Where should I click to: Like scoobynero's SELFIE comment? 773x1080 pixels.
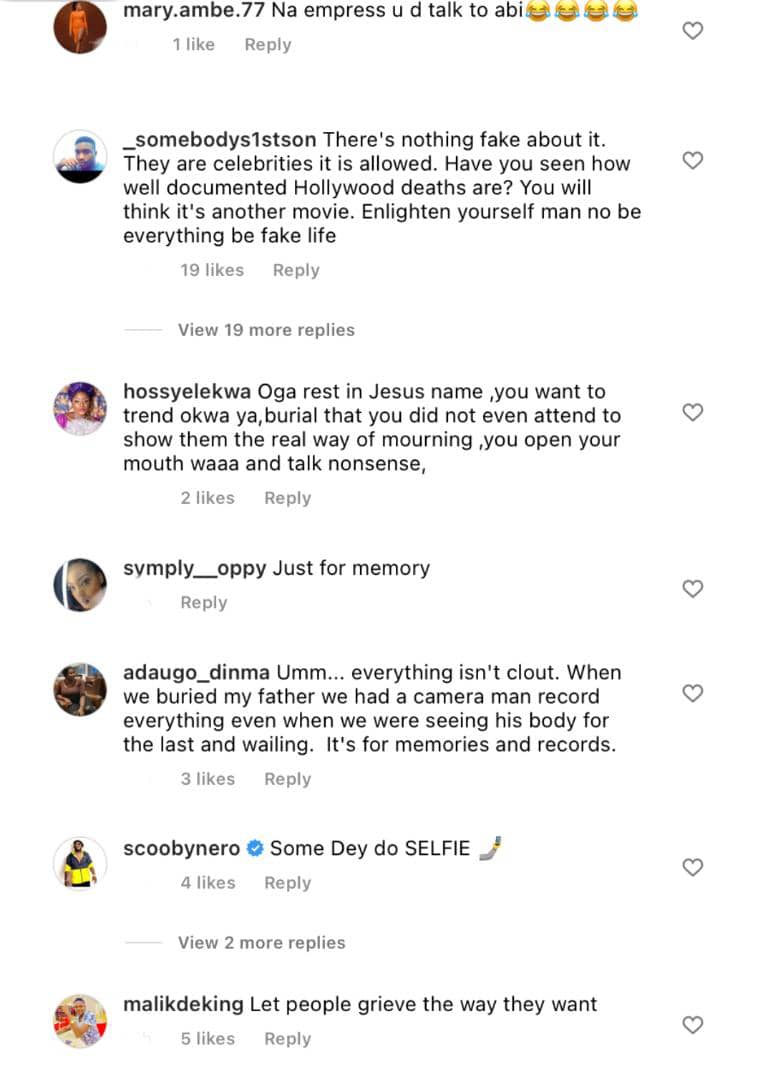[692, 867]
